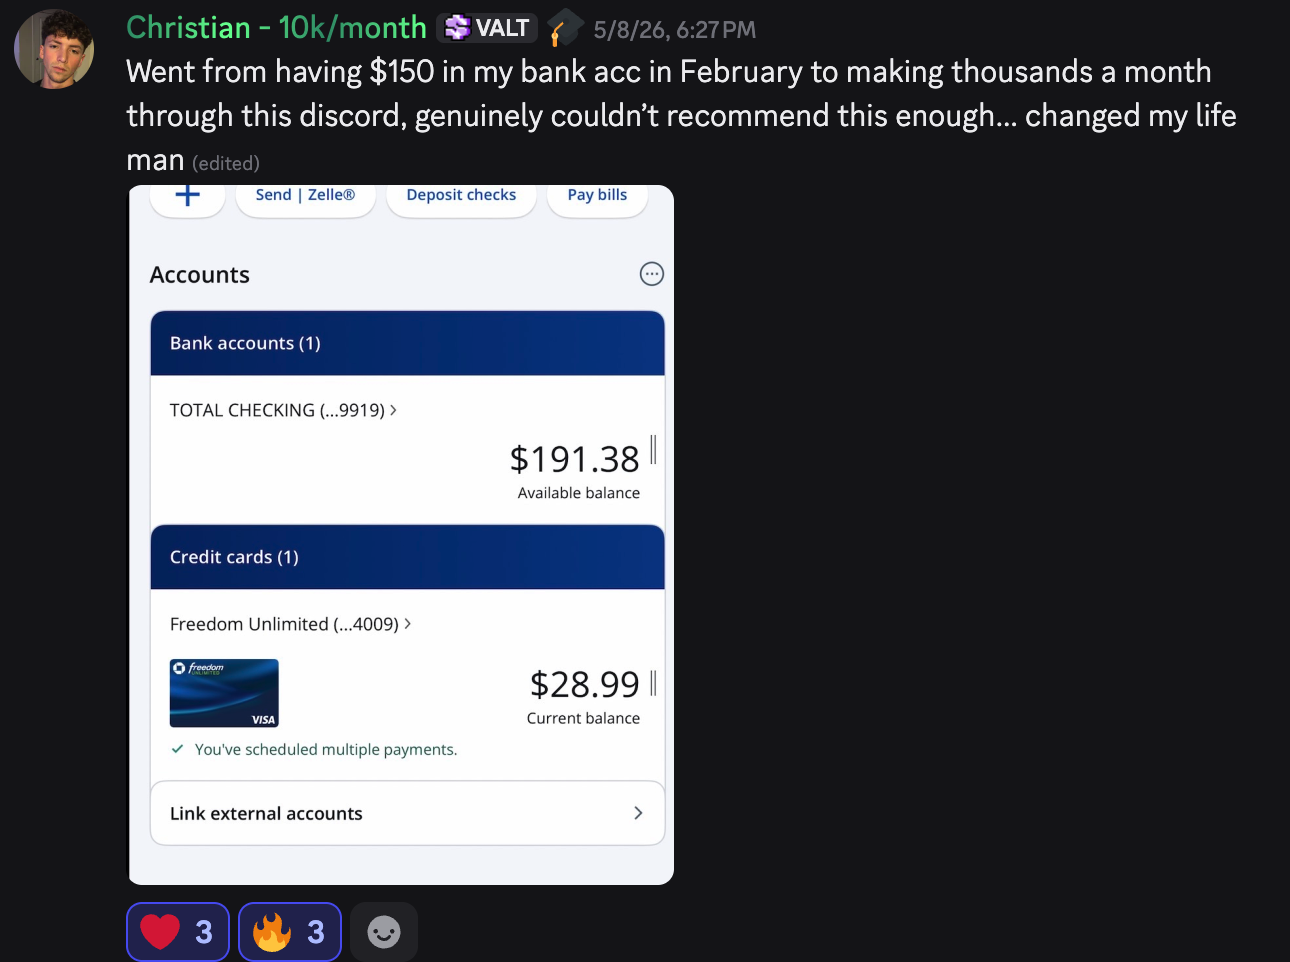Open Christian's profile avatar

pyautogui.click(x=54, y=49)
